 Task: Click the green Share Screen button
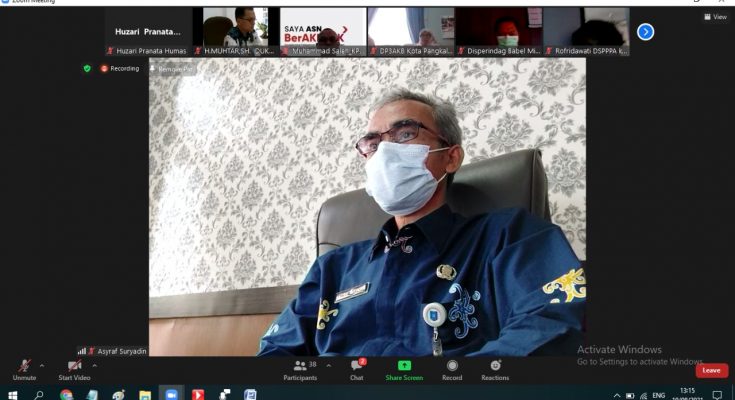point(404,370)
